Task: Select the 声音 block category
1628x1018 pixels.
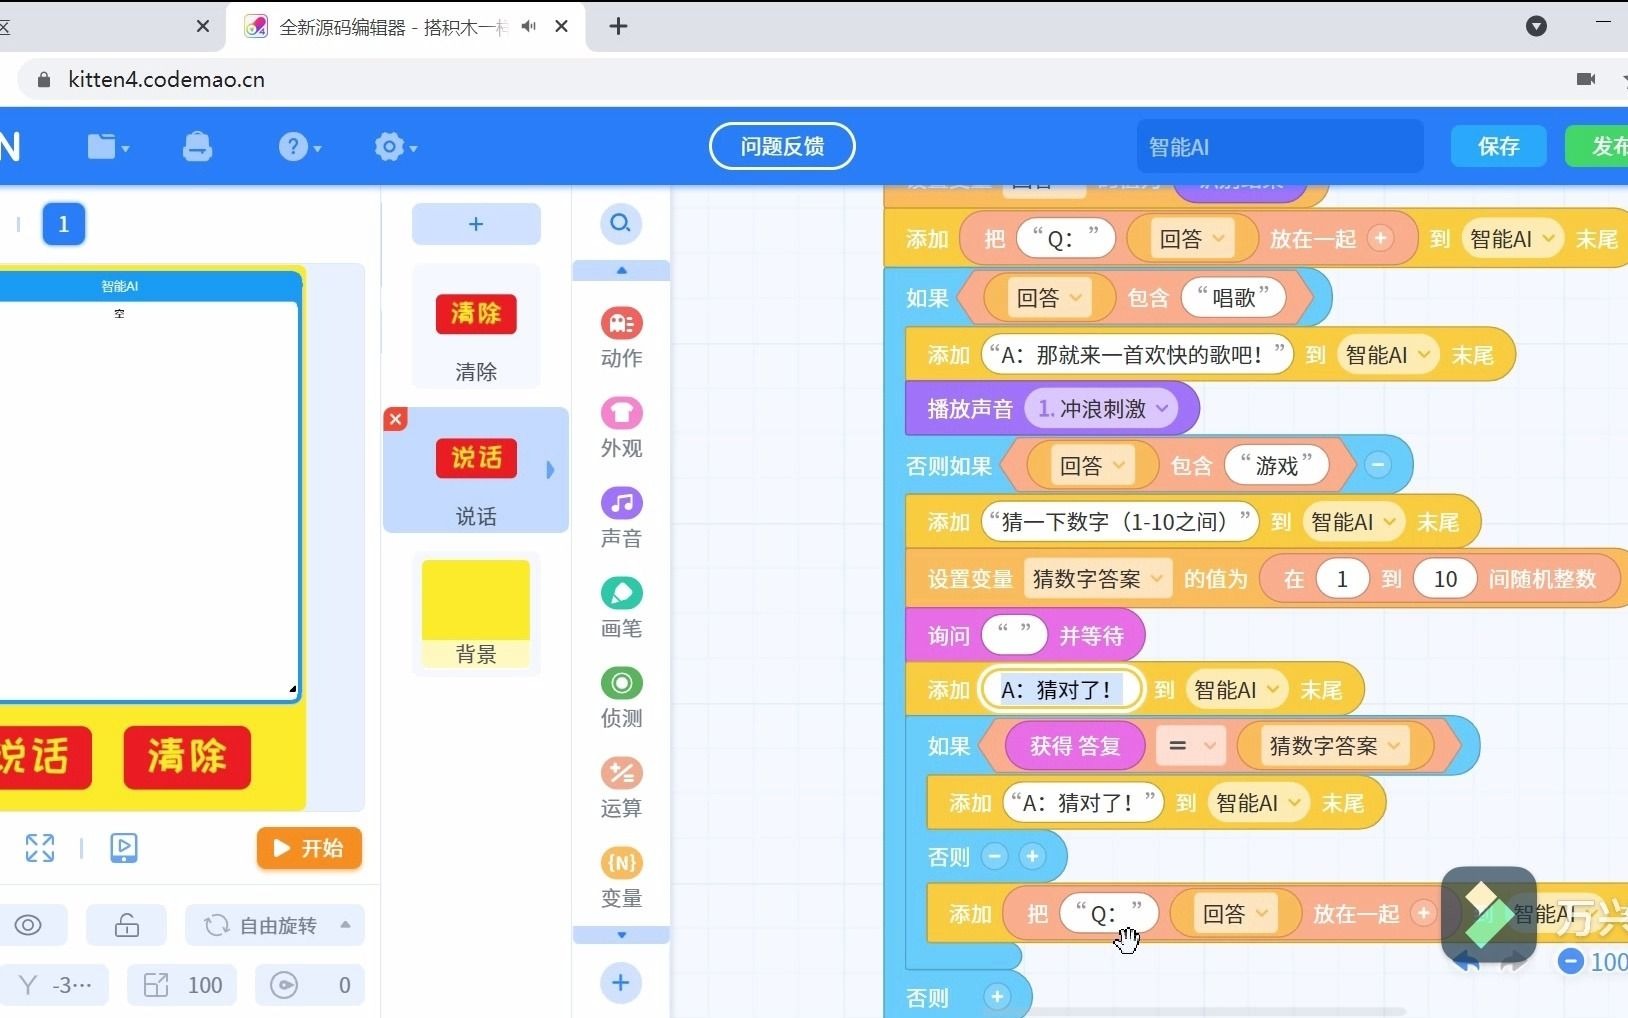Action: pos(621,518)
